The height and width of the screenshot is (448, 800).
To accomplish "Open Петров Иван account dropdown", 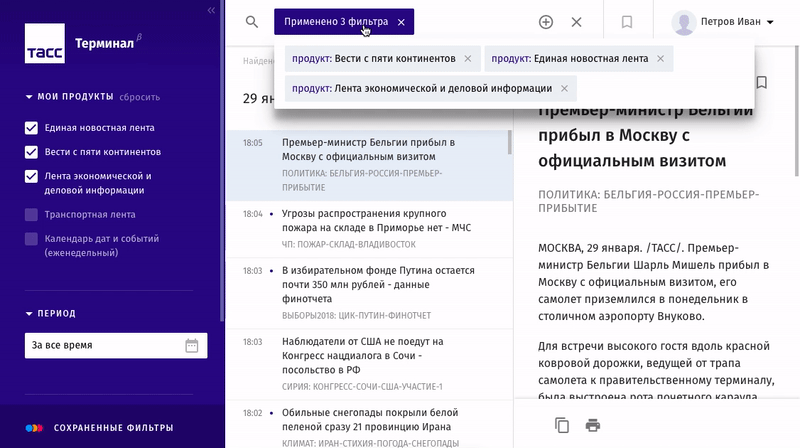I will click(x=737, y=22).
